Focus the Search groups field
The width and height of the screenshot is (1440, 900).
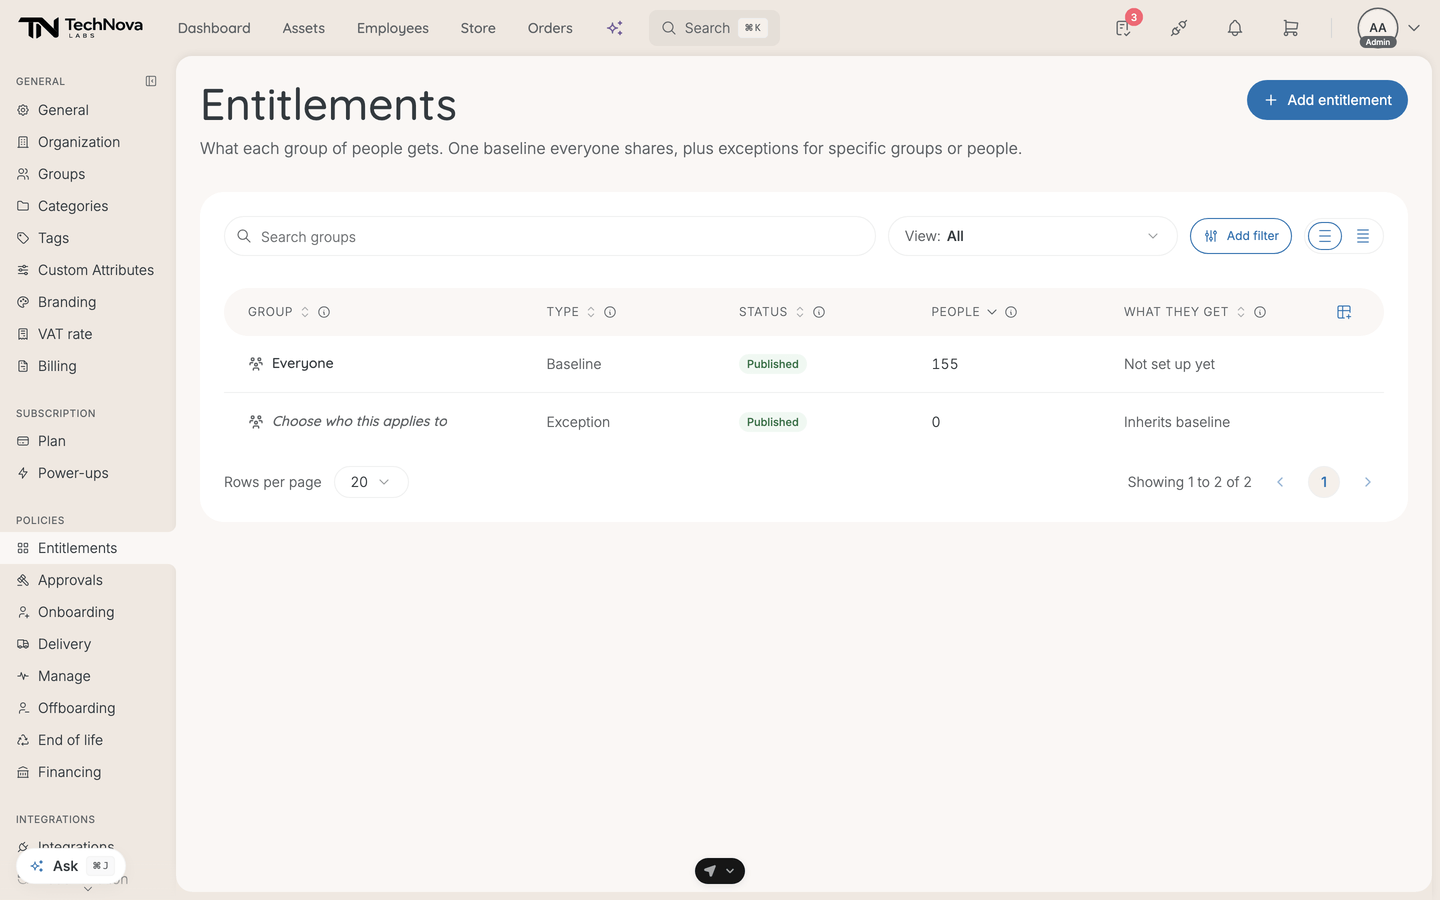click(550, 236)
